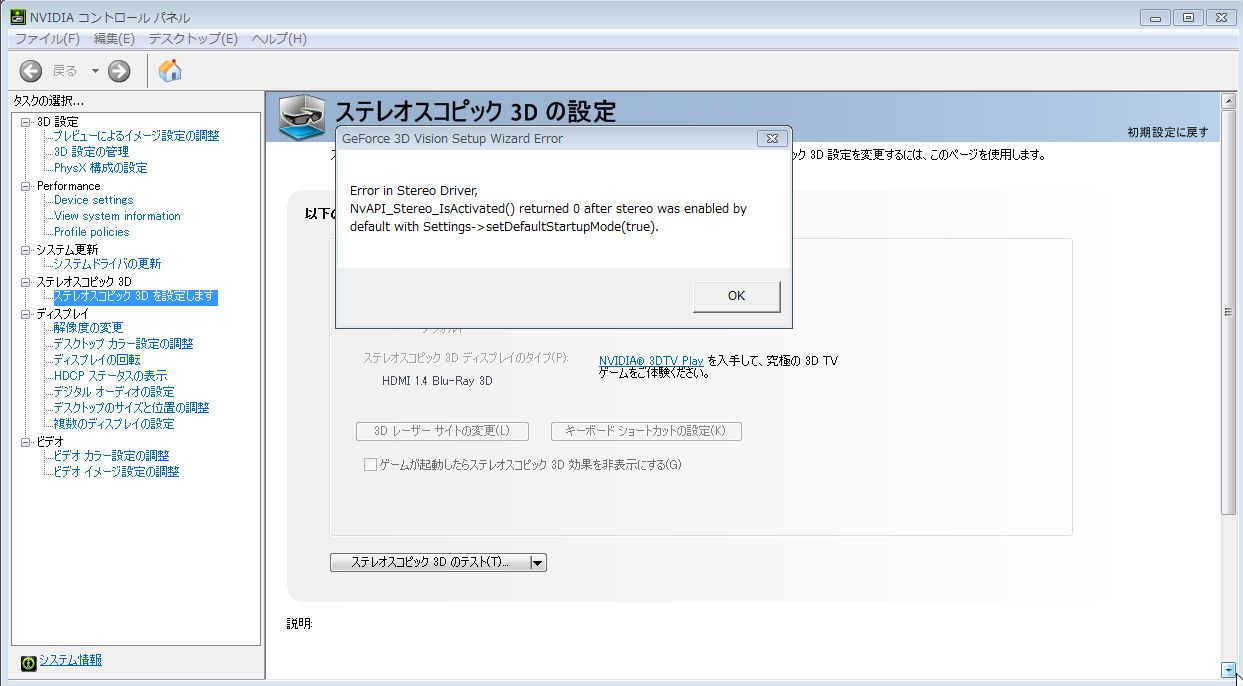The width and height of the screenshot is (1243, 686).
Task: Select プレビューによるイメージ設定の調整
Action: [136, 136]
